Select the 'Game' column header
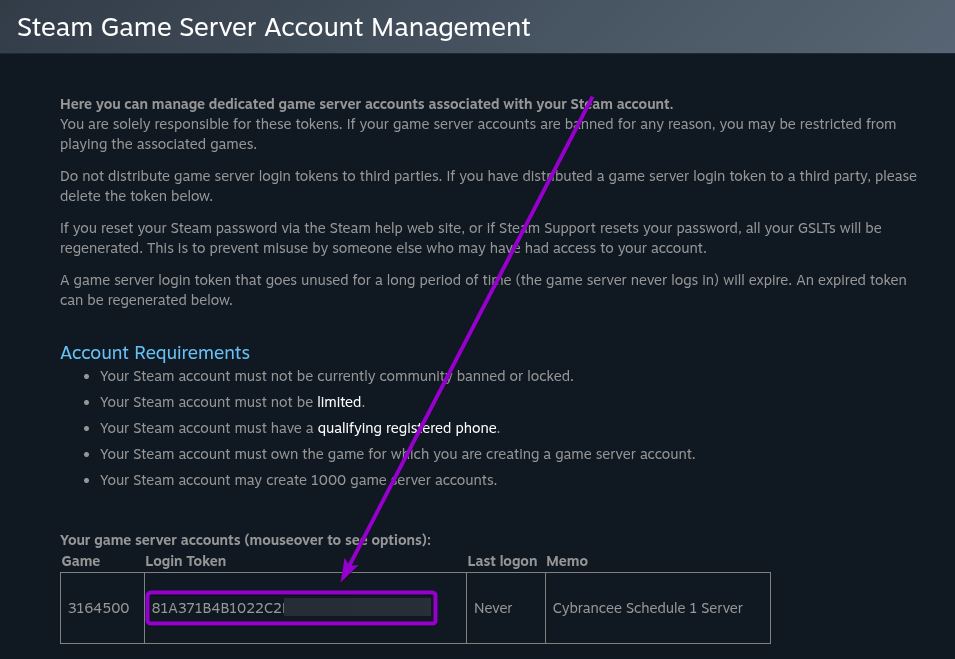955x659 pixels. [80, 561]
